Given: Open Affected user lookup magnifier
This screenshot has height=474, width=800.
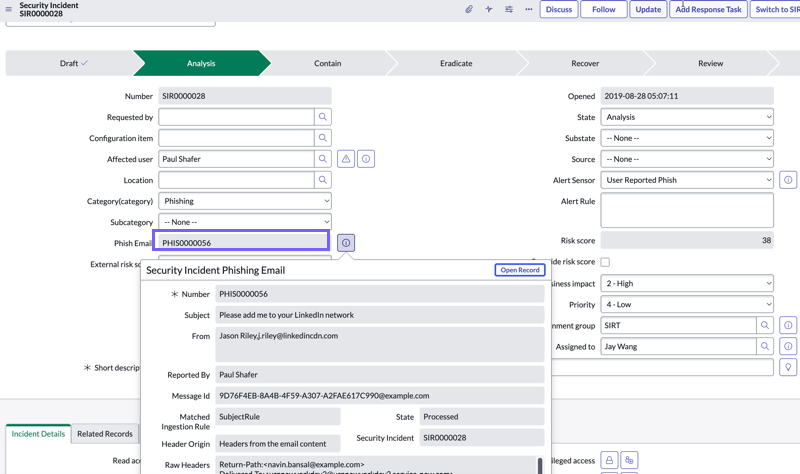Looking at the screenshot, I should click(x=322, y=159).
